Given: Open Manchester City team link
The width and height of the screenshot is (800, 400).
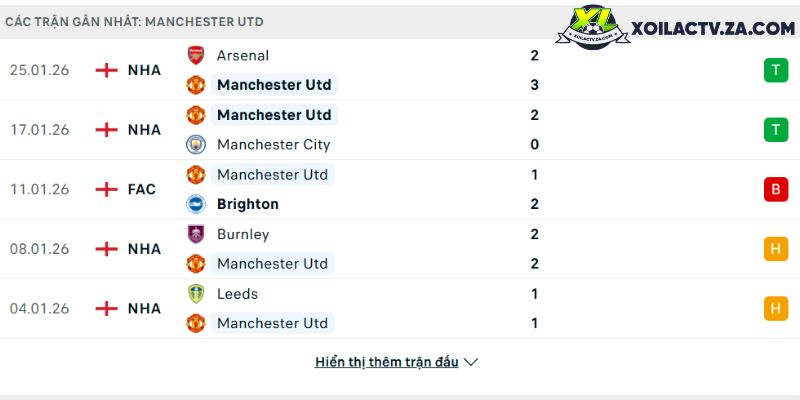Looking at the screenshot, I should (273, 144).
